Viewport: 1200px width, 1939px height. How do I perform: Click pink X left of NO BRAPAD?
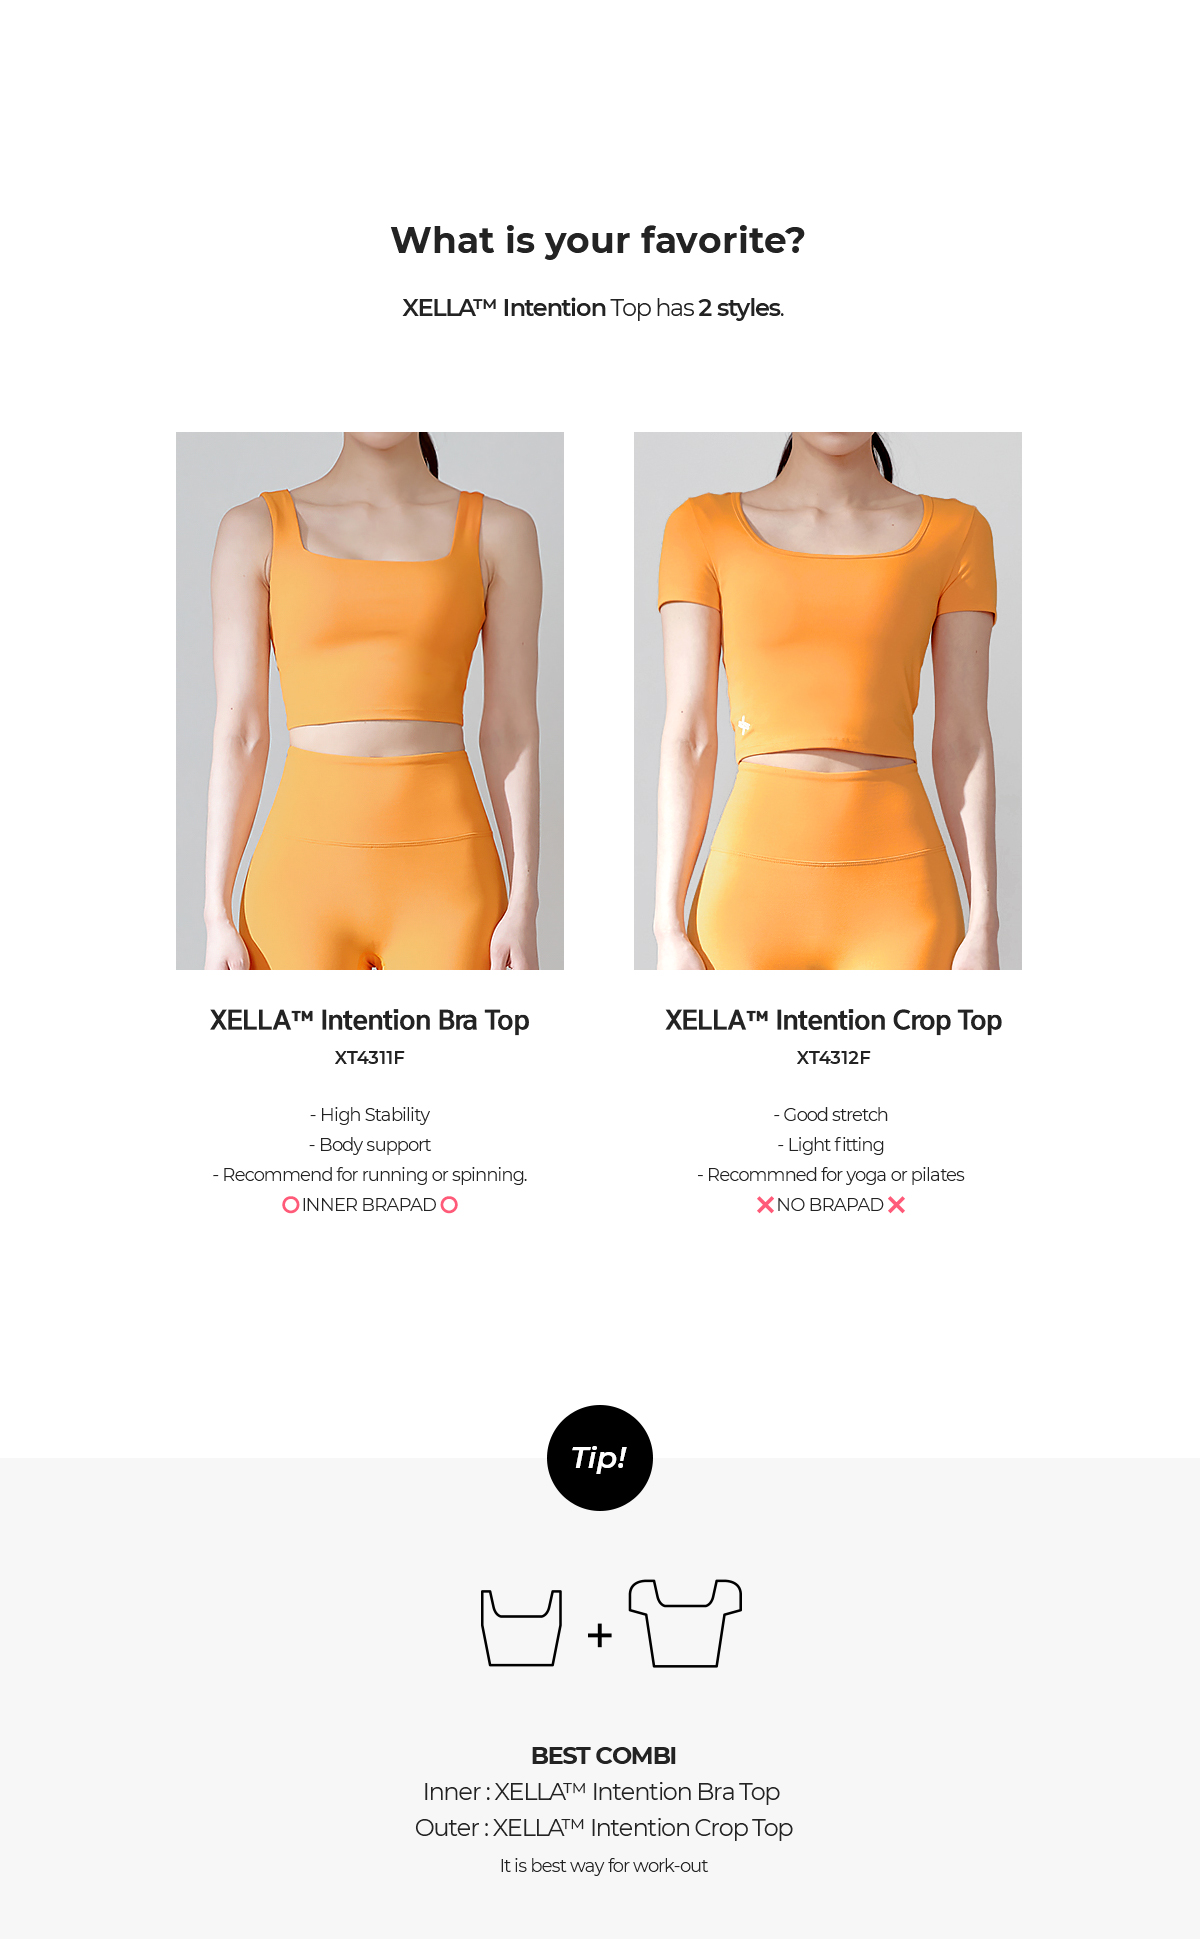(765, 1205)
